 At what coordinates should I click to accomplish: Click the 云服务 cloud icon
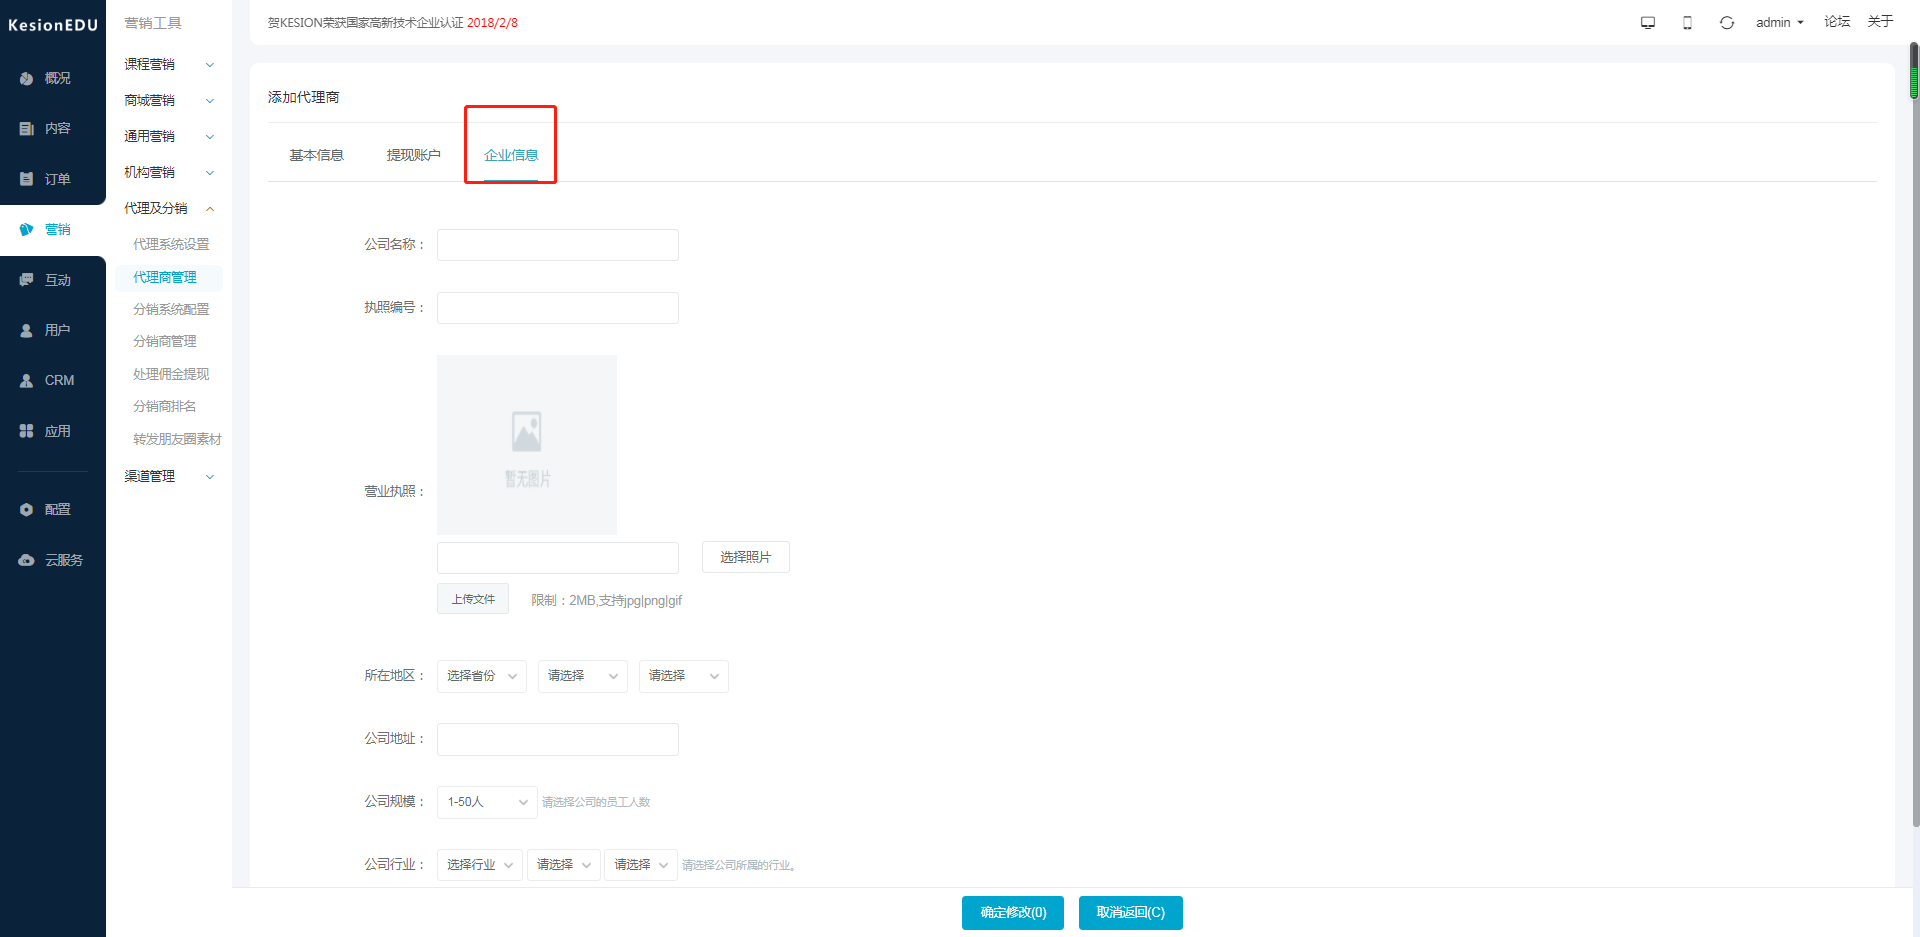pos(27,560)
